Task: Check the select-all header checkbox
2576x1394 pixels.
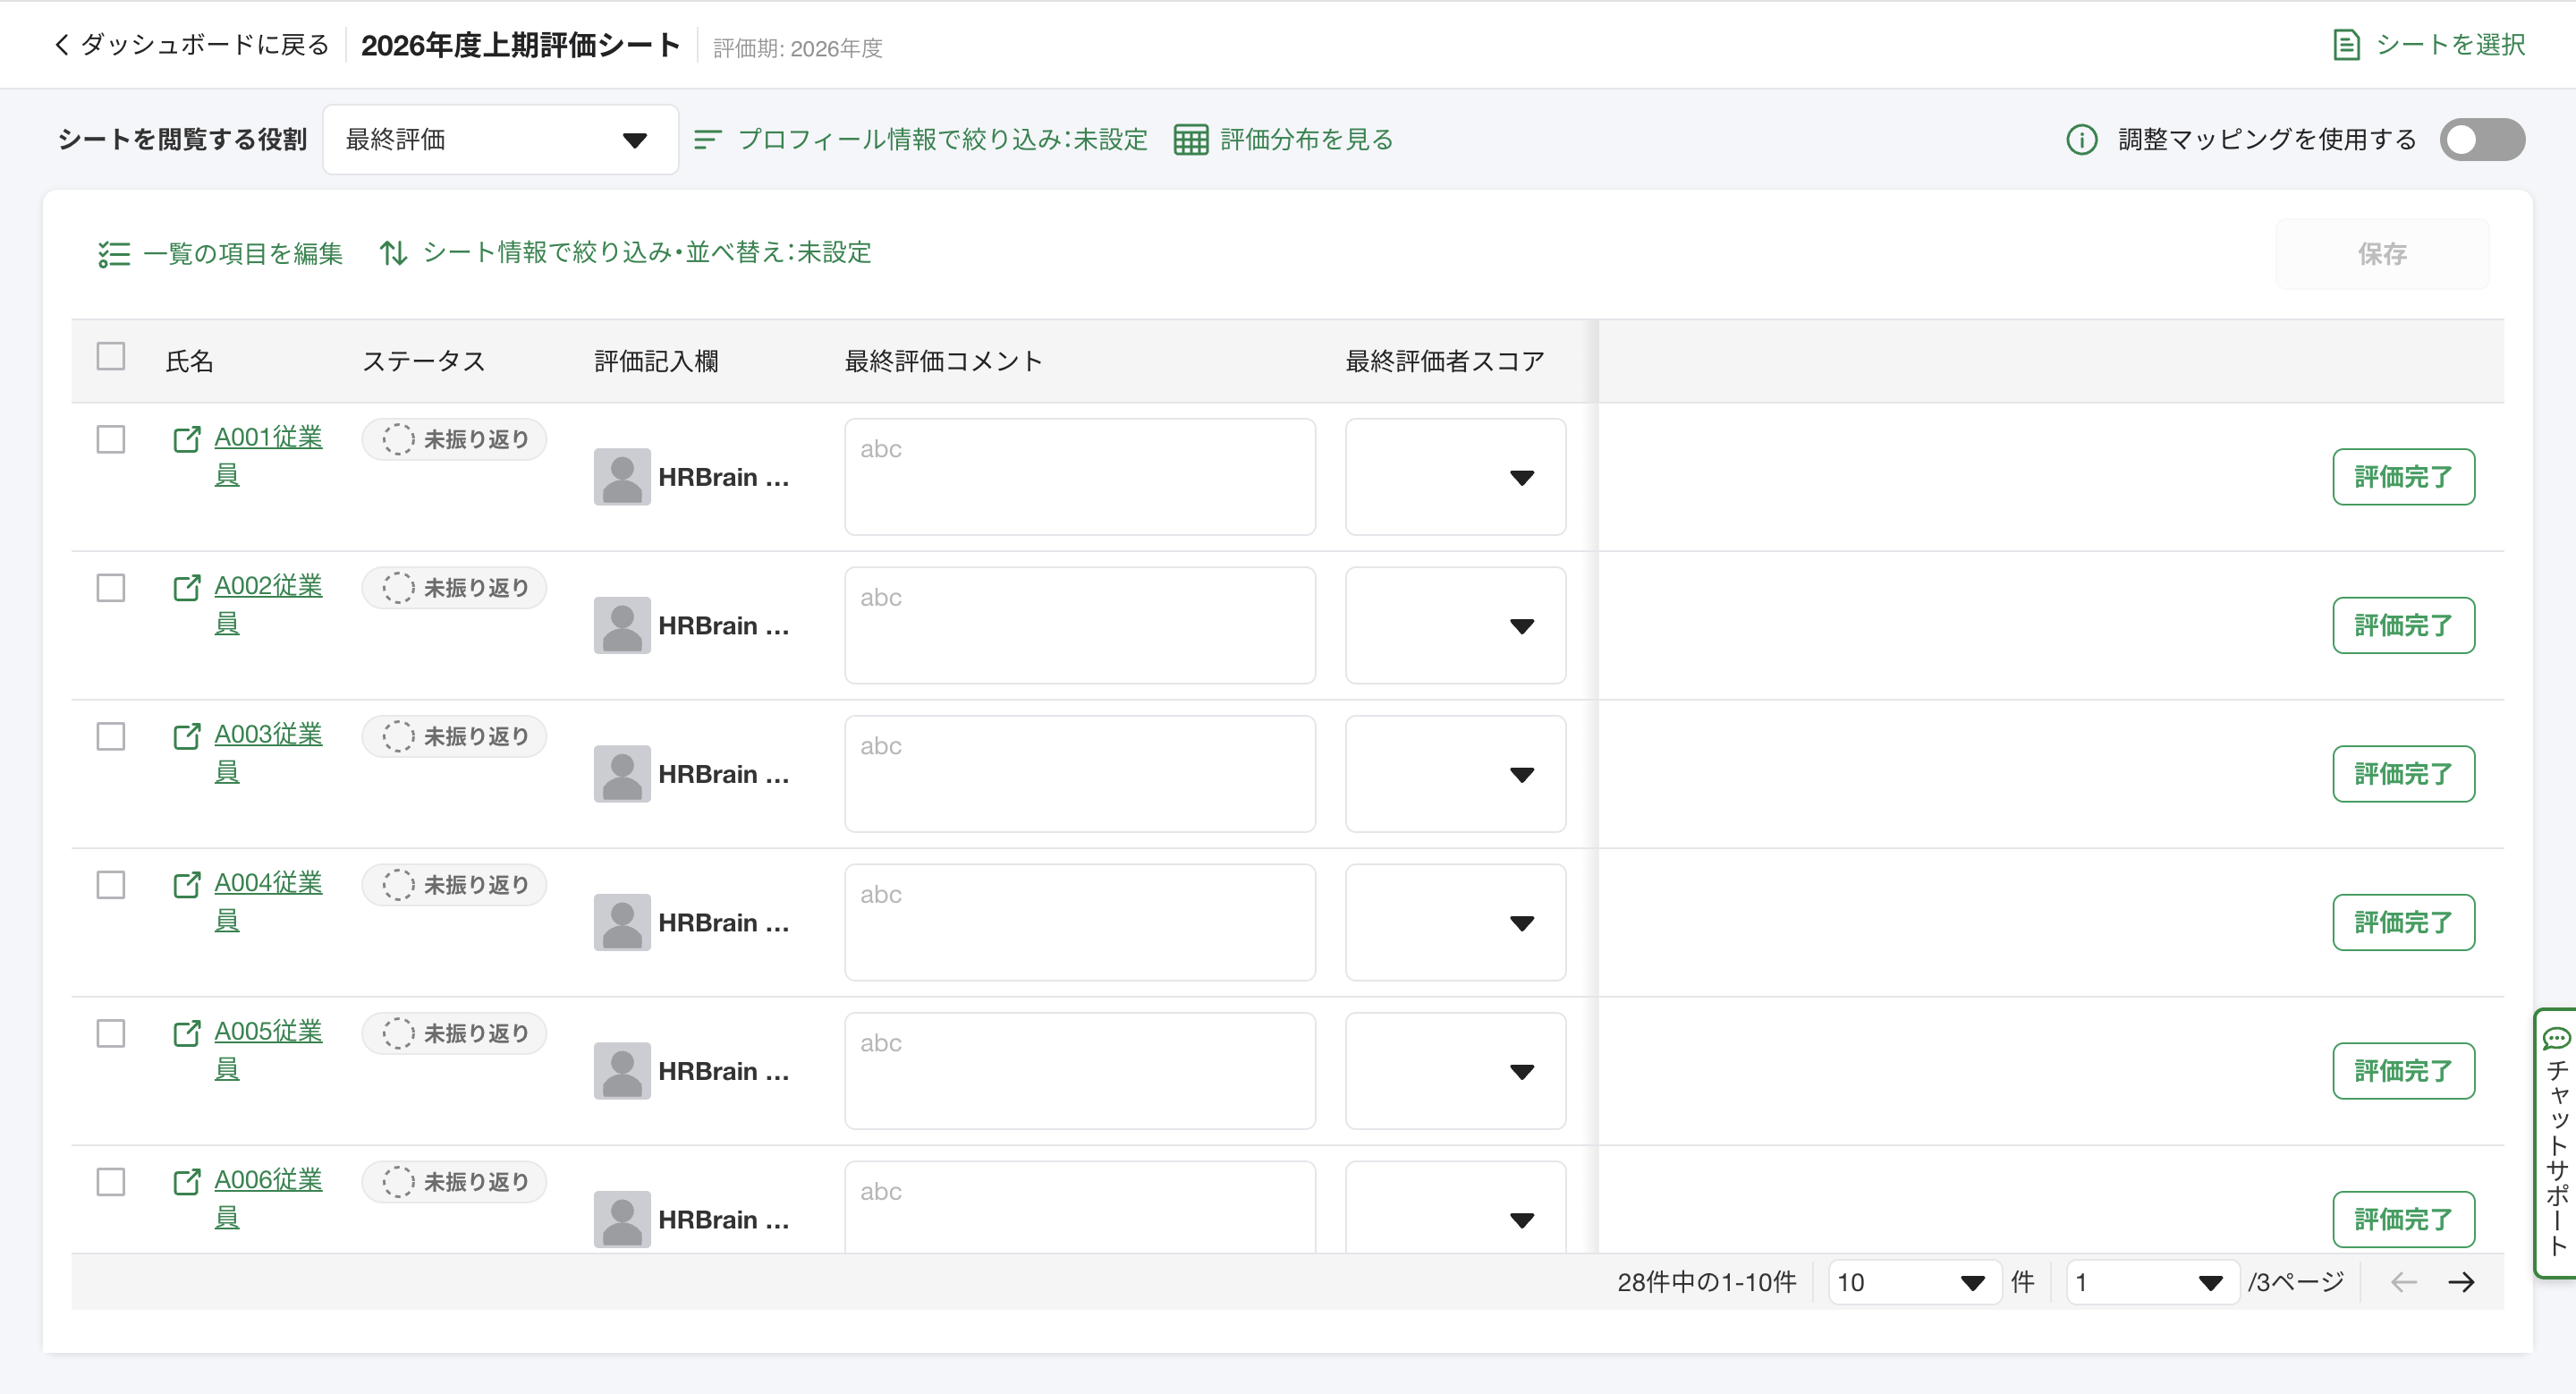Action: pos(111,357)
